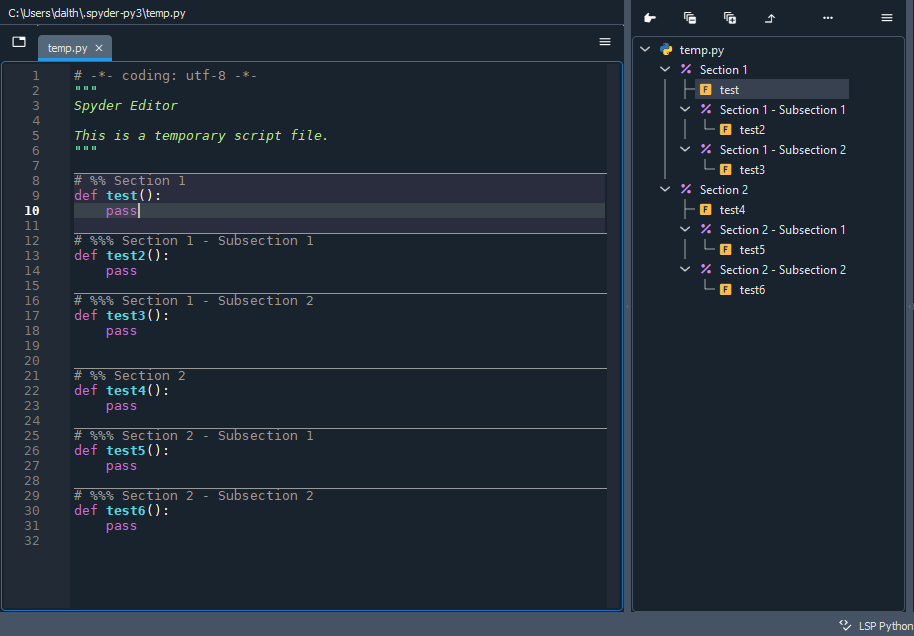Click the Python file icon next to temp.py
914x636 pixels.
tap(666, 49)
